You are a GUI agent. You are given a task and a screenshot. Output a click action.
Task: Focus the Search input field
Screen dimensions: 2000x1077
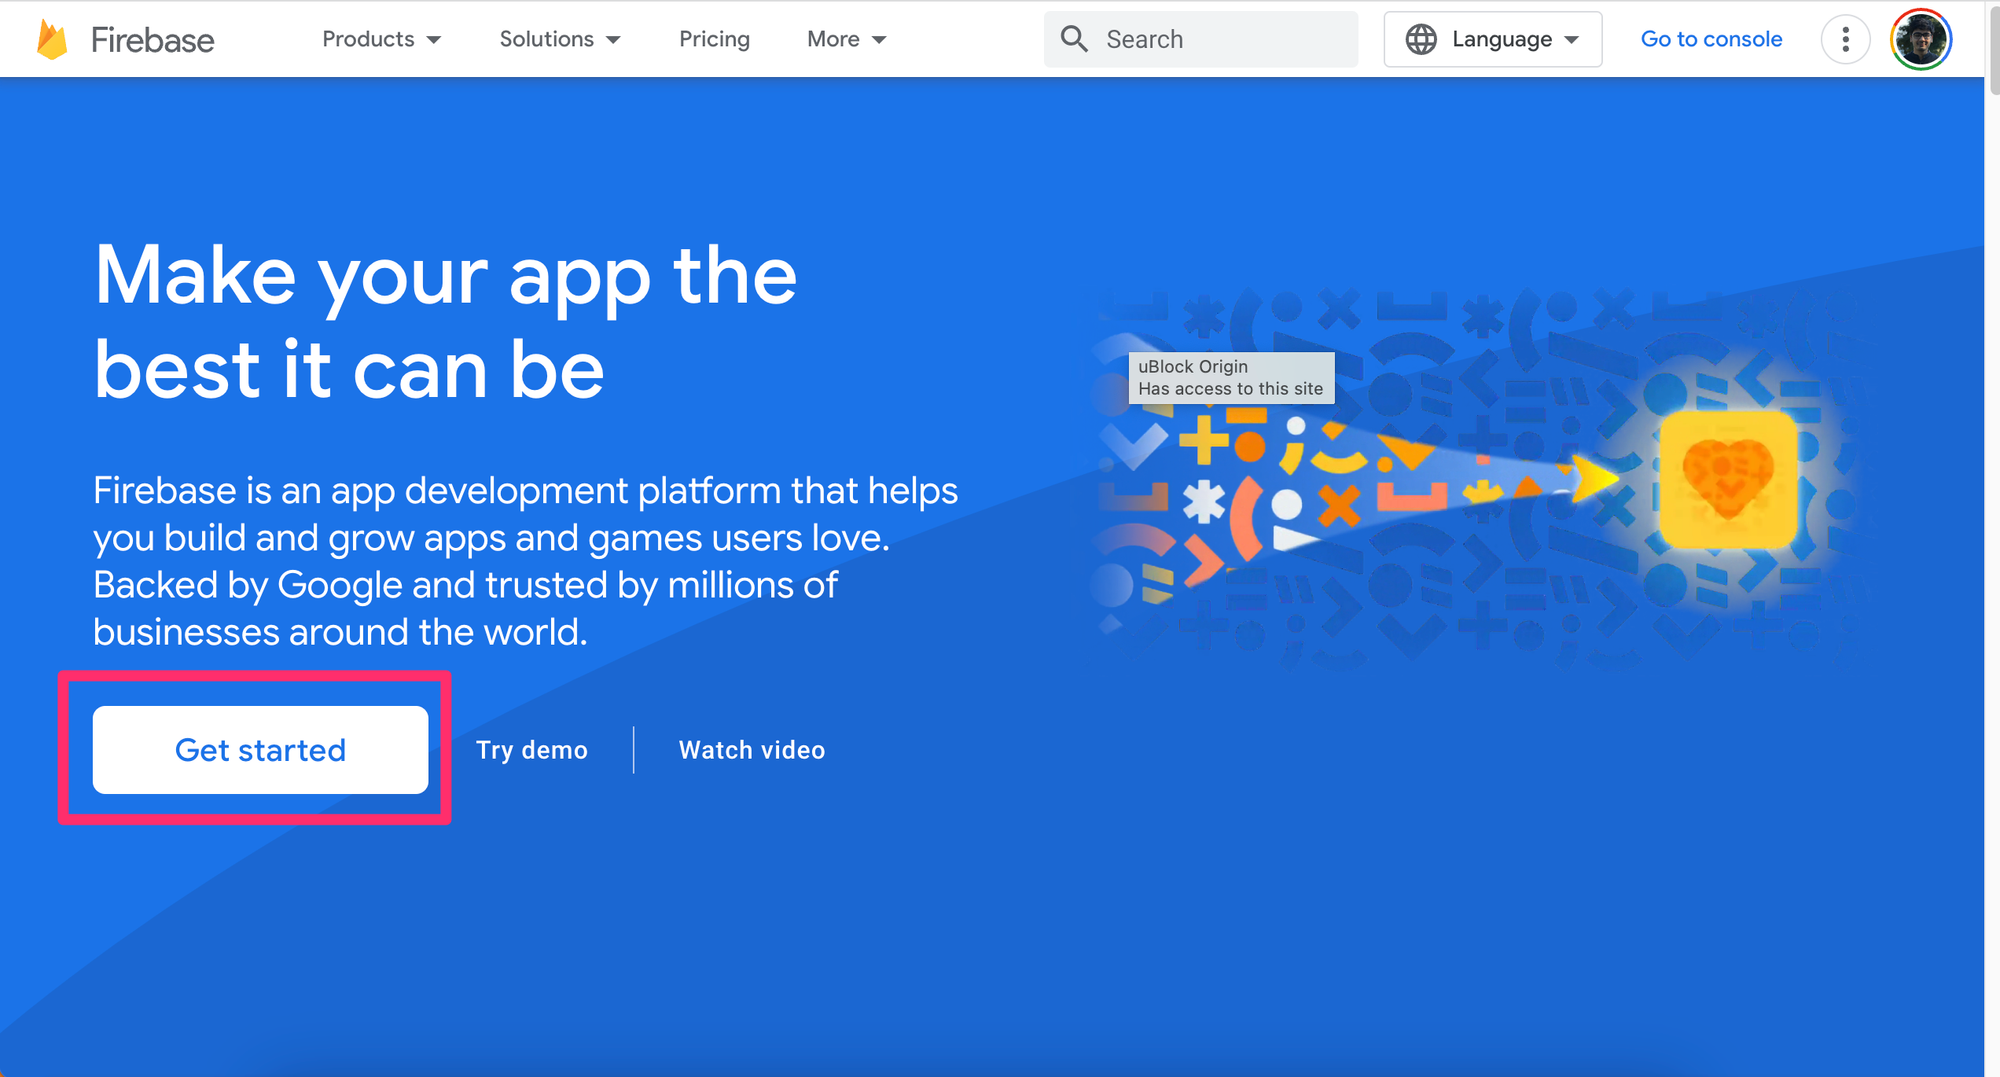pyautogui.click(x=1201, y=39)
